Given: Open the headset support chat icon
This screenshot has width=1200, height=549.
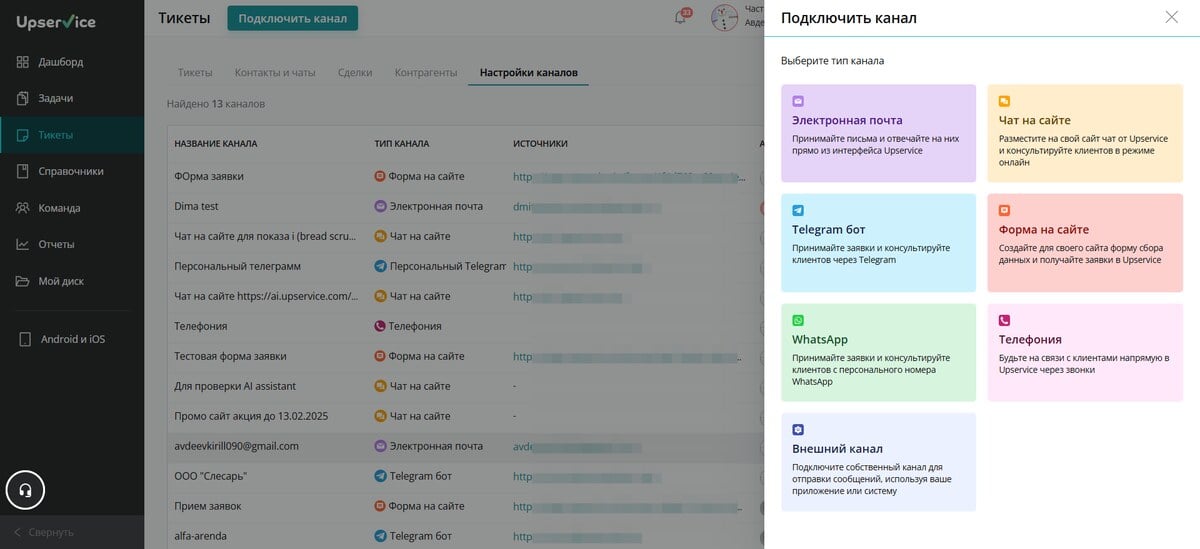Looking at the screenshot, I should pyautogui.click(x=26, y=490).
